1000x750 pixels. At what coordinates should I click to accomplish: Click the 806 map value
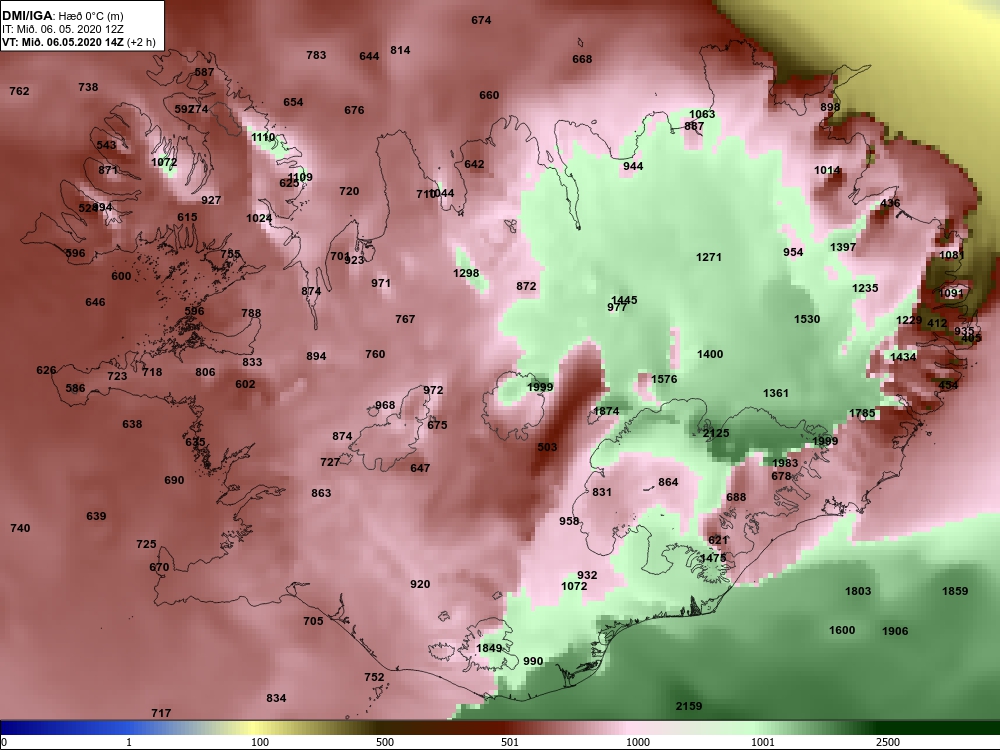tap(205, 372)
